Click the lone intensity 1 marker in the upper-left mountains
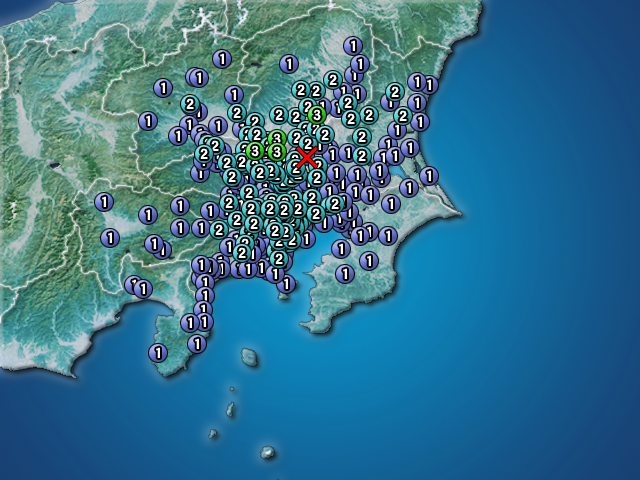 [x=221, y=59]
